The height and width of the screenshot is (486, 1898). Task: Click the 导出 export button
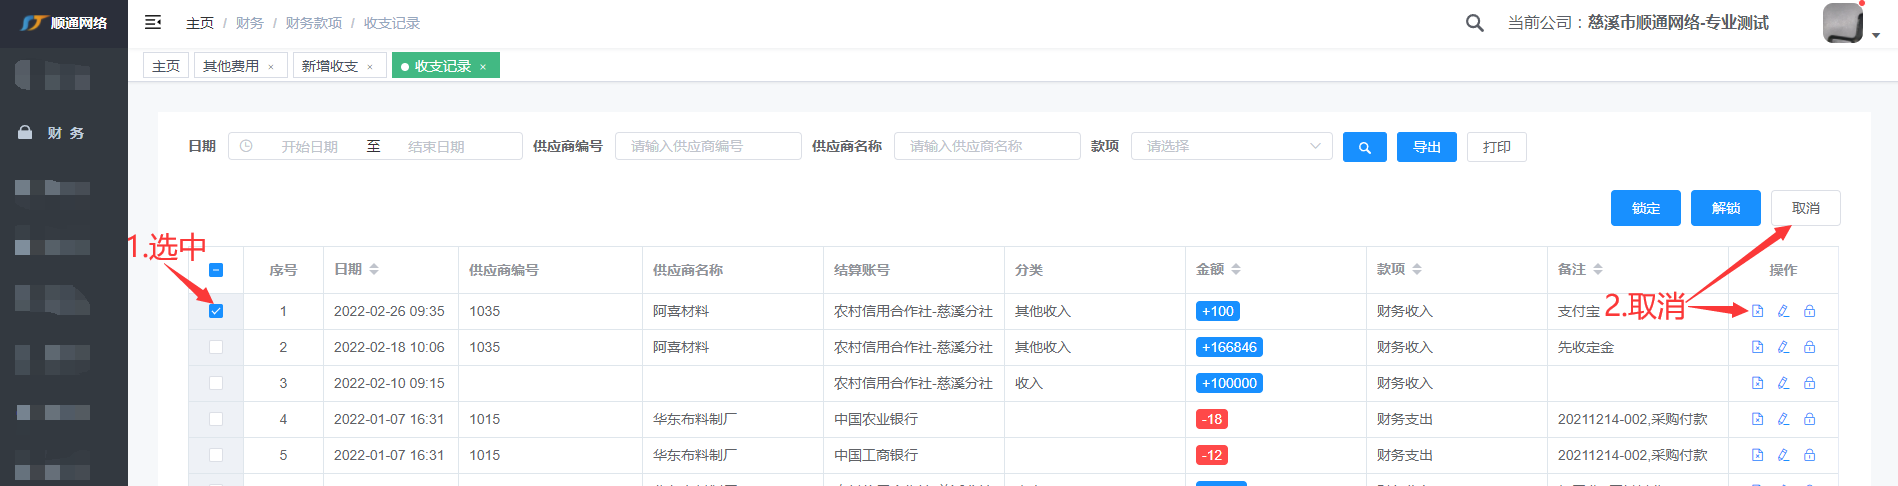[1426, 147]
